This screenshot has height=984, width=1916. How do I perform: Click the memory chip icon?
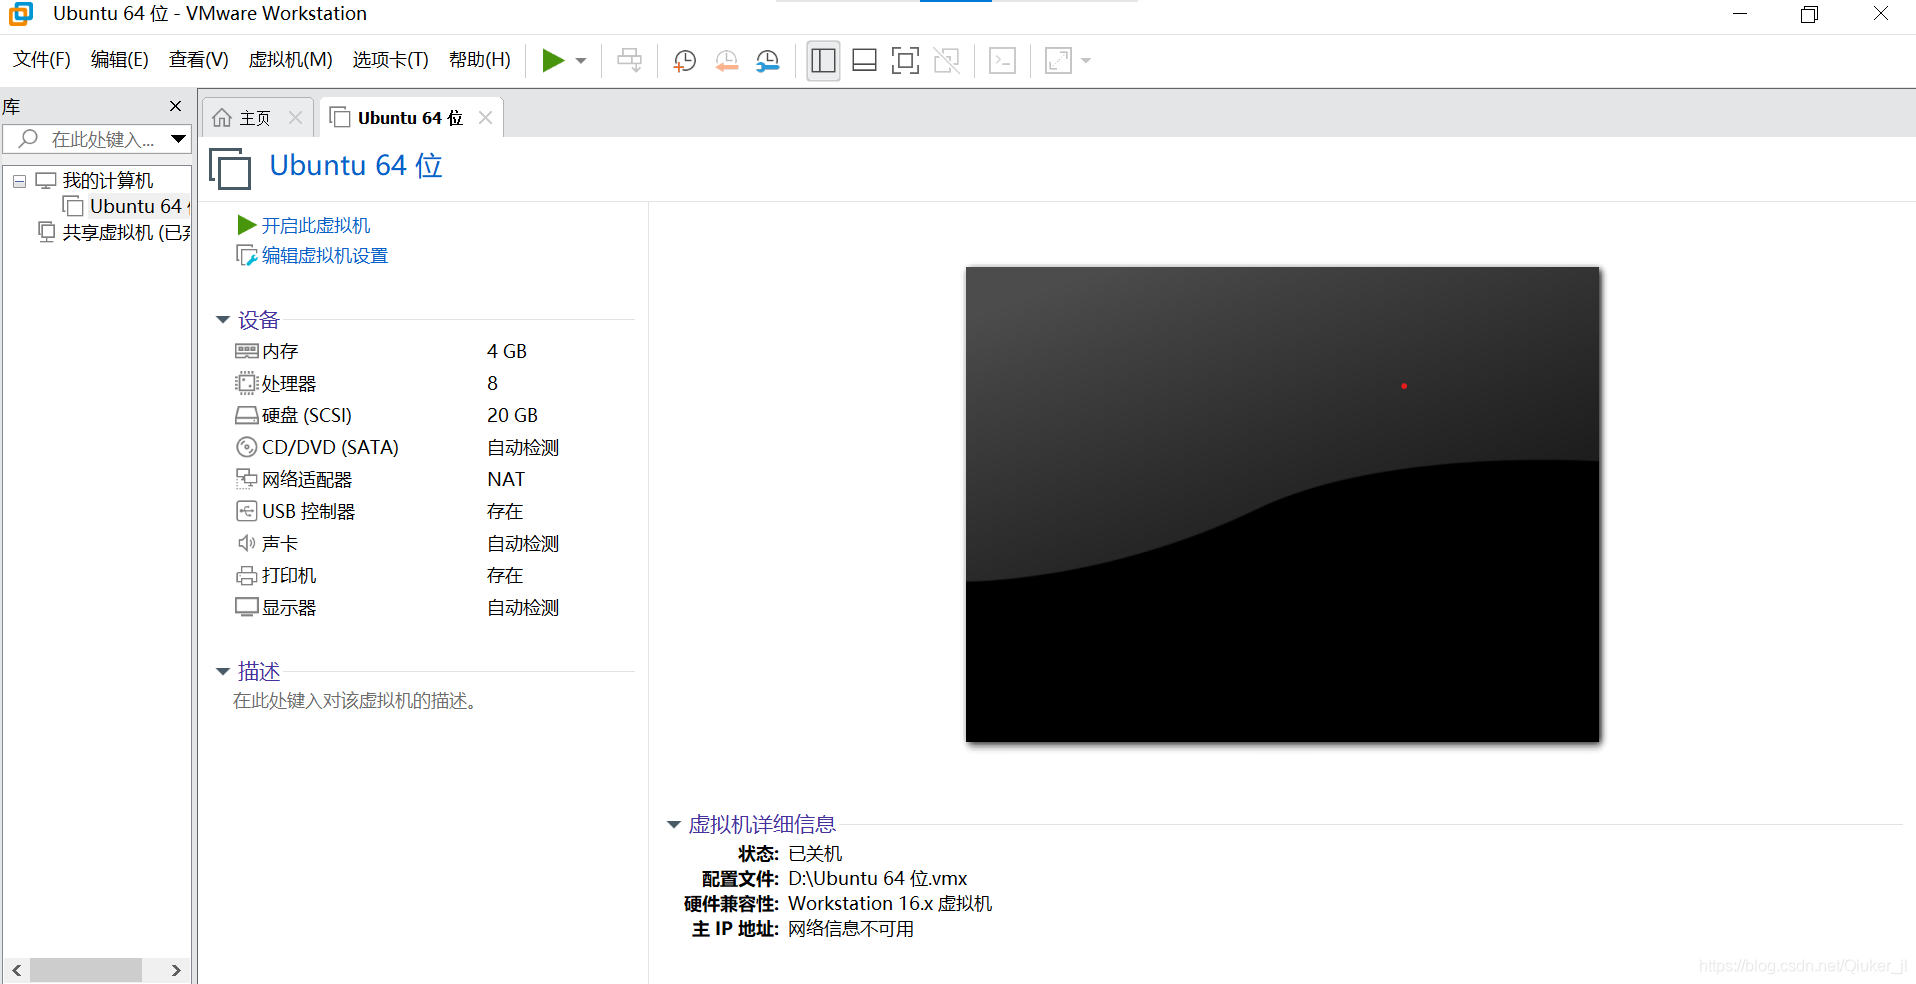click(x=247, y=351)
